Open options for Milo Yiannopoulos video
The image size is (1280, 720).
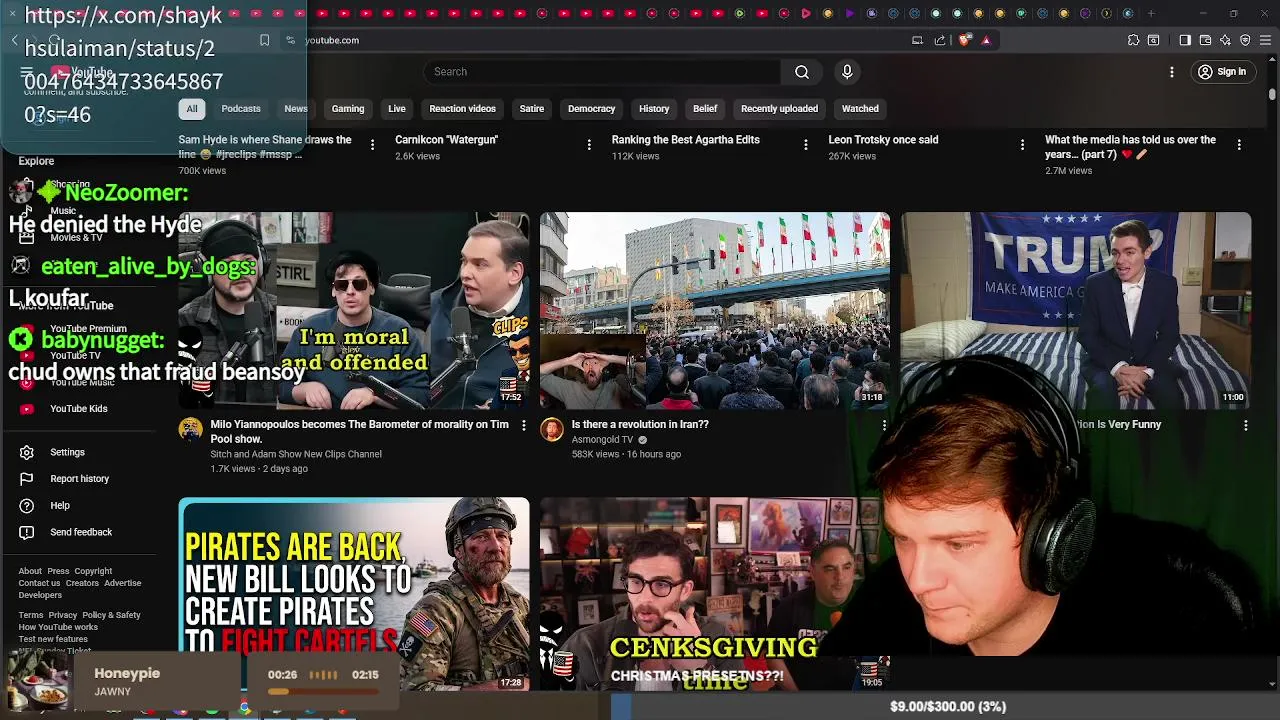pos(523,426)
